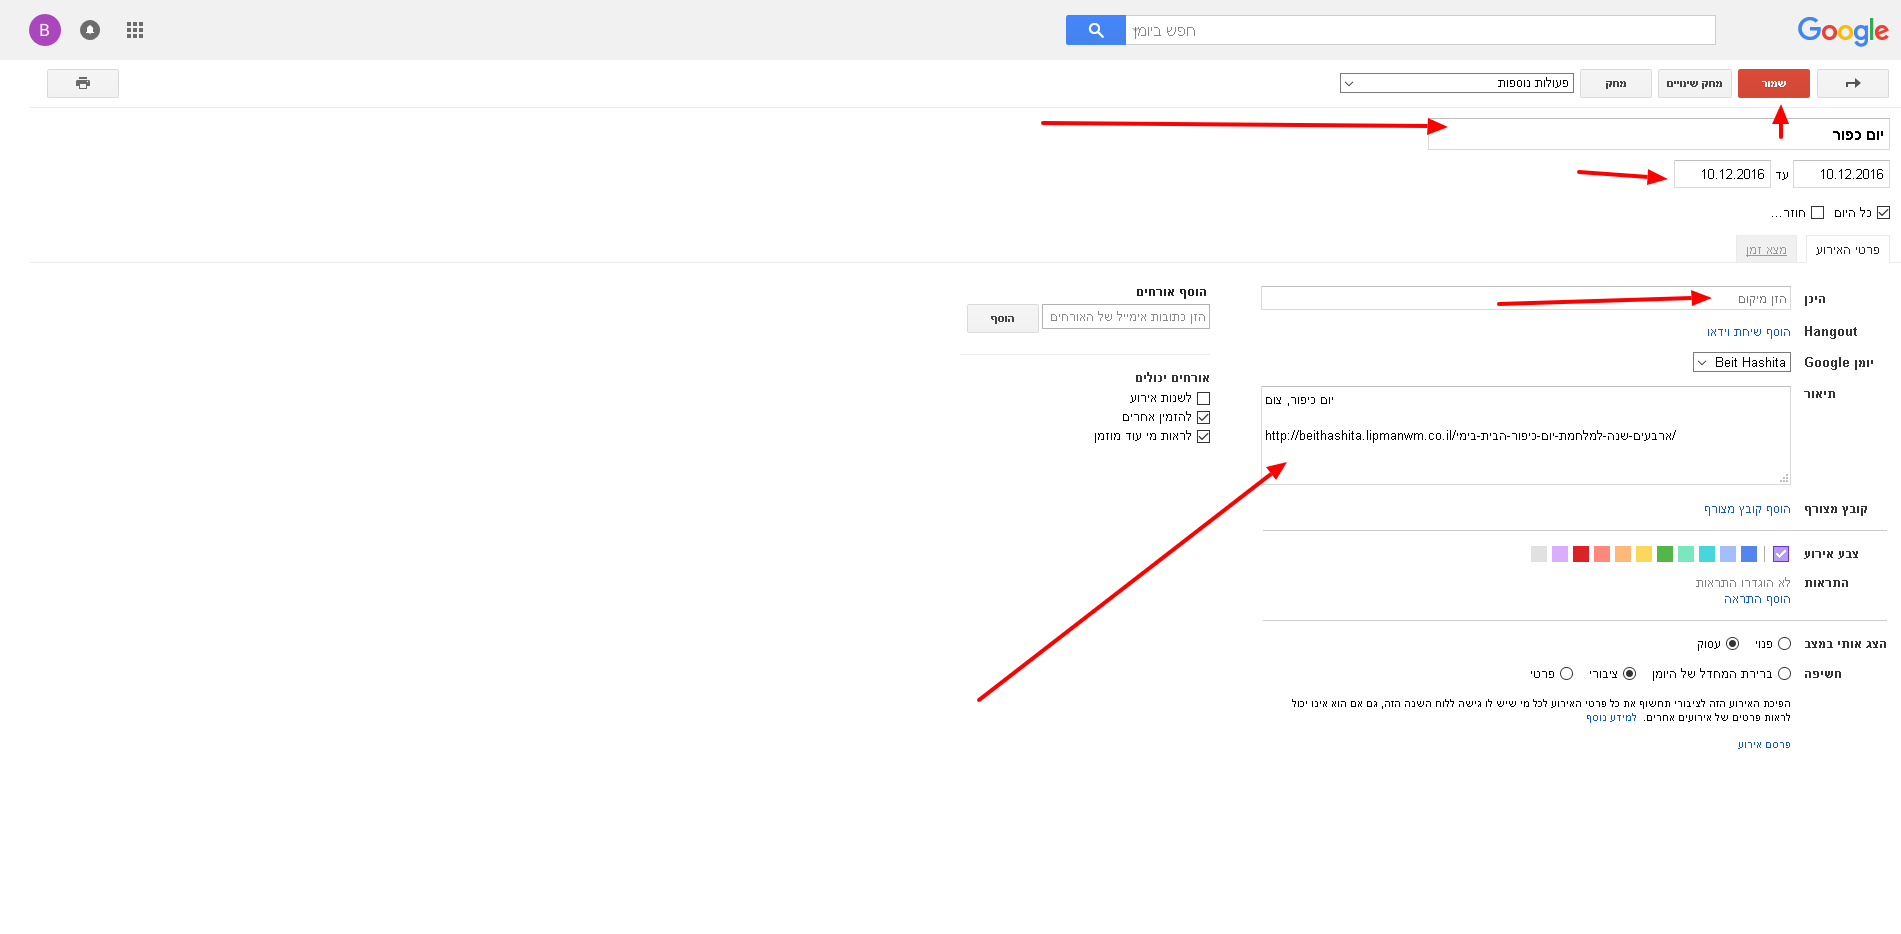The width and height of the screenshot is (1901, 934).
Task: Open the more actions (פעולות נוספות) dropdown
Action: click(1457, 83)
